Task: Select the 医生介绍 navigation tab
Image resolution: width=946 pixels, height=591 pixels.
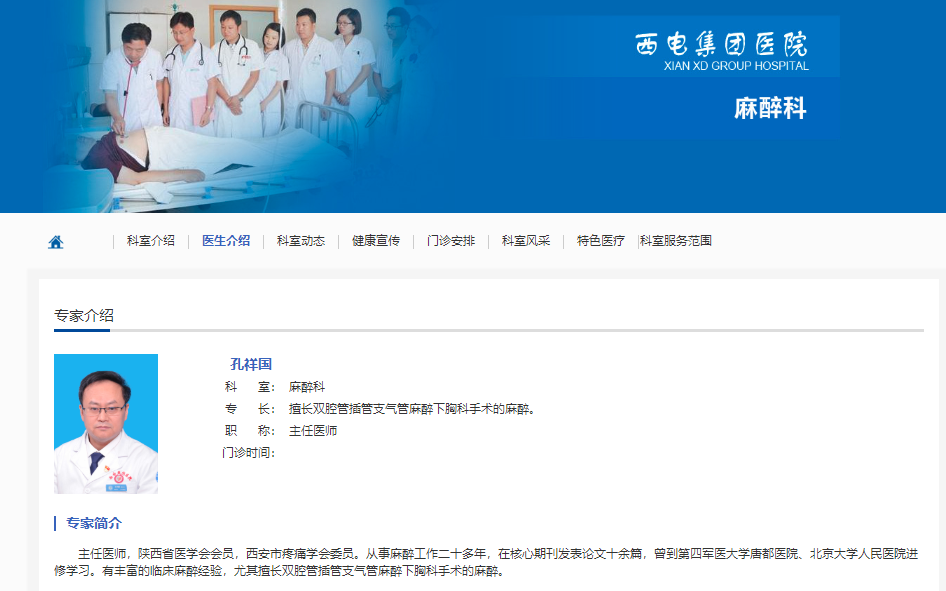Action: click(x=226, y=241)
